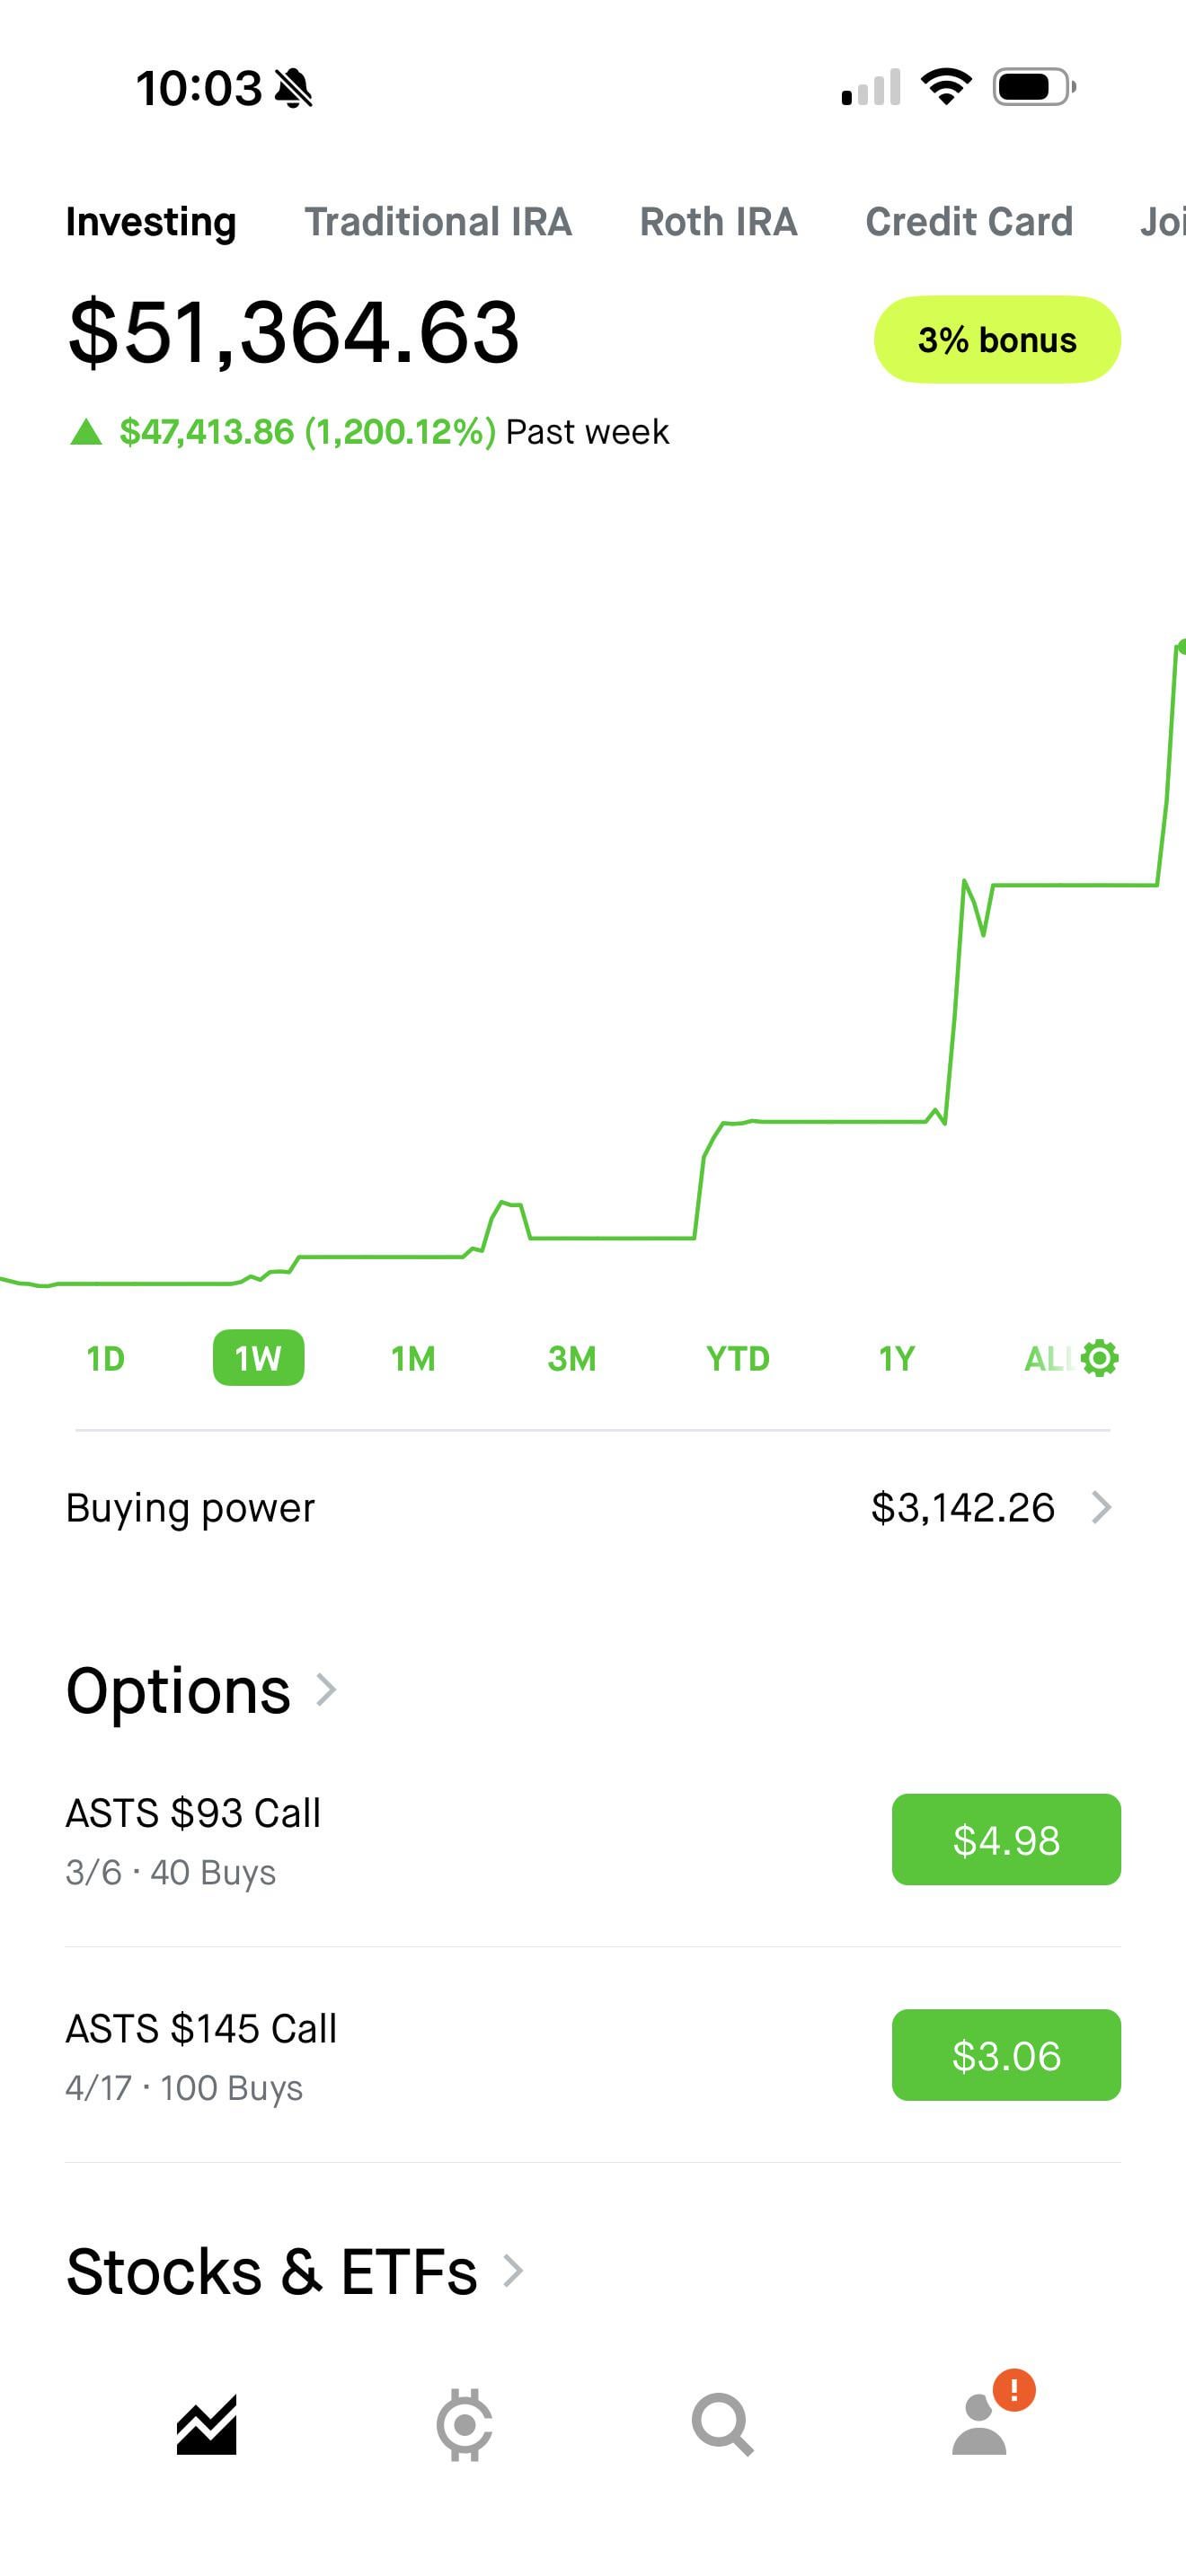Tap the $3.06 ASTS $145 Call price
1186x2576 pixels.
1006,2055
